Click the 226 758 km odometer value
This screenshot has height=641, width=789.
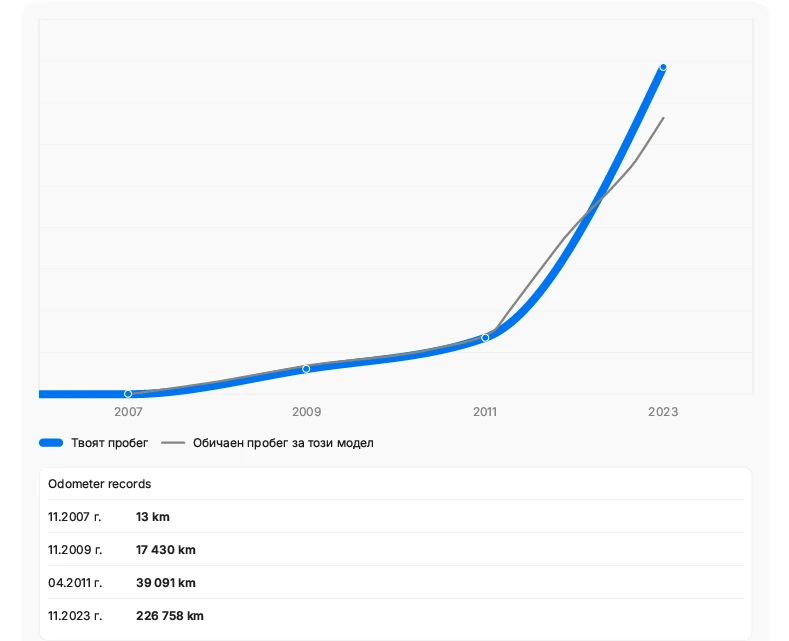(x=170, y=616)
